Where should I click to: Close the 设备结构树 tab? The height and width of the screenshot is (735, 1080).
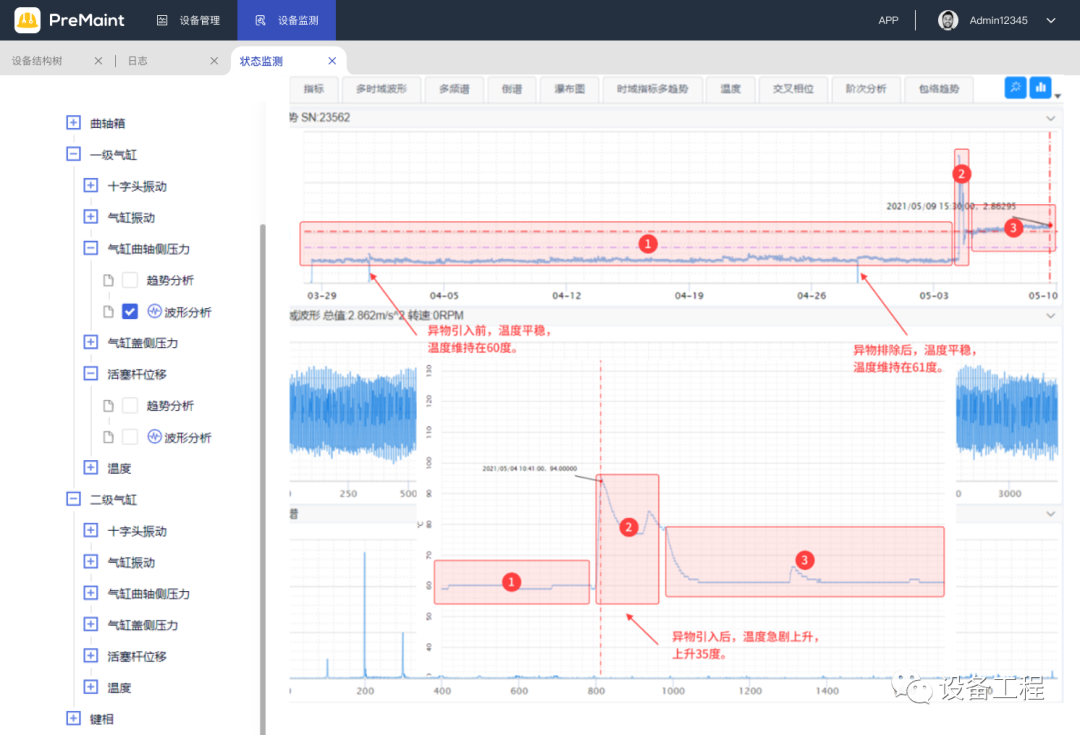[x=98, y=61]
